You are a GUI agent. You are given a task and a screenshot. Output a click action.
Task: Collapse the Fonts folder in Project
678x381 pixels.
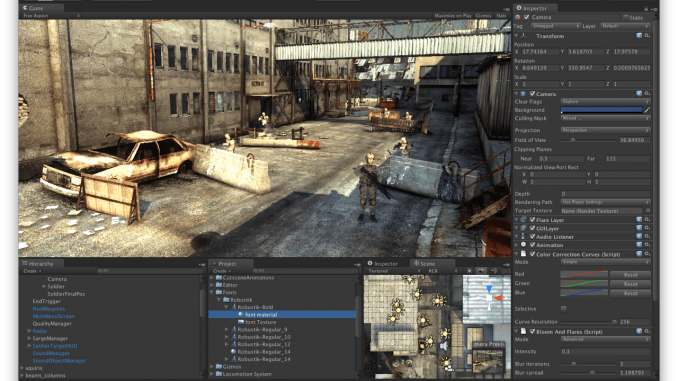point(212,292)
